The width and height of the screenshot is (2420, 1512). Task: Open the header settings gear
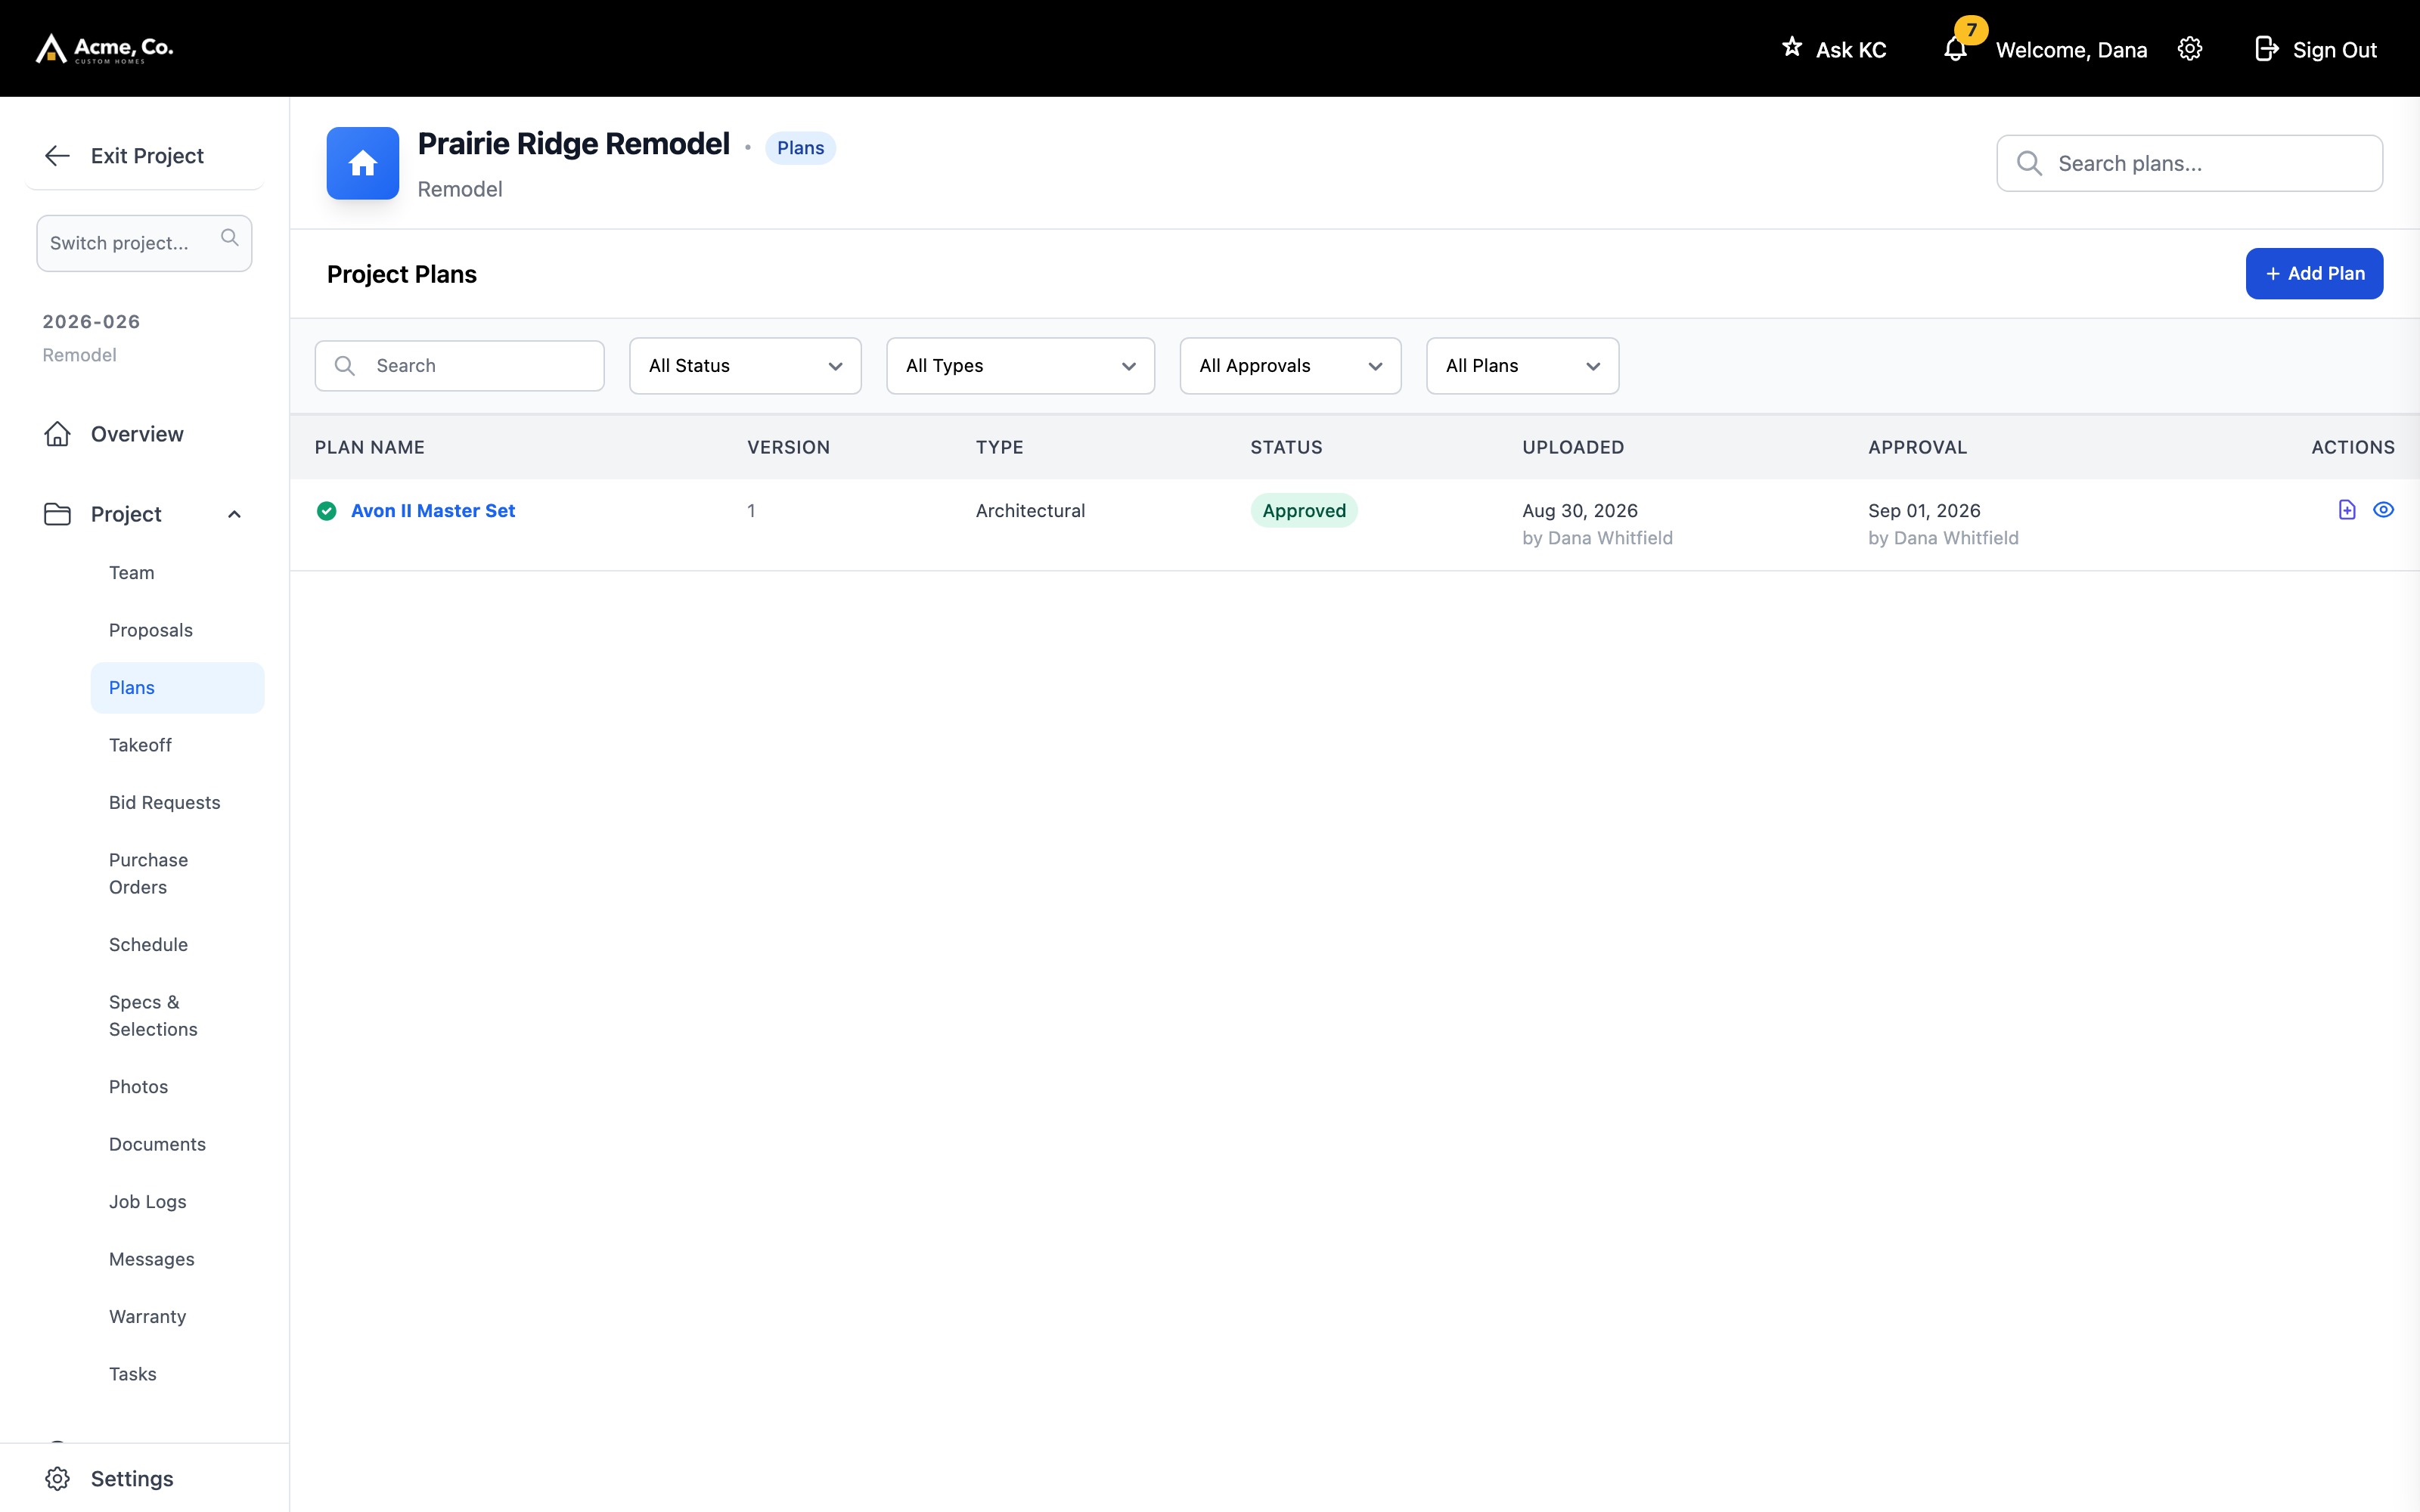tap(2189, 49)
